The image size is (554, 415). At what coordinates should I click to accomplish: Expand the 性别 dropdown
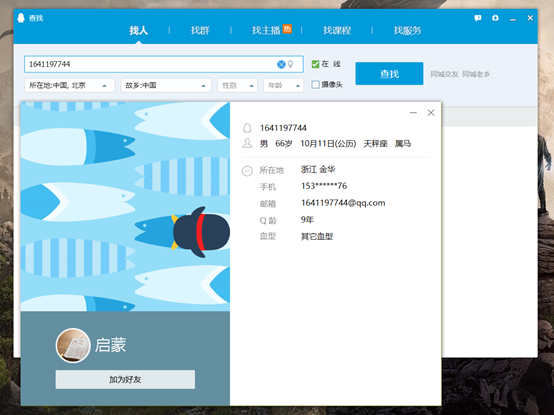(237, 85)
